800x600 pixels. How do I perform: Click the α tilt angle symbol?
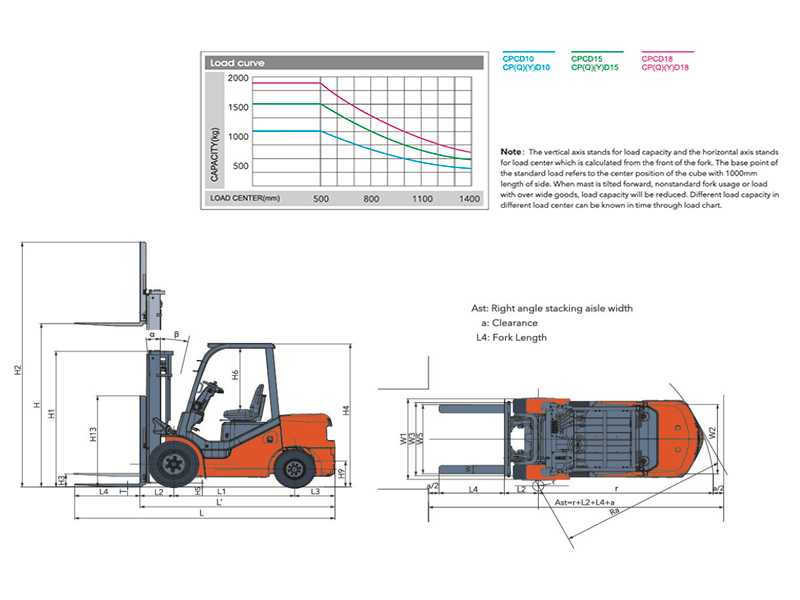point(152,335)
